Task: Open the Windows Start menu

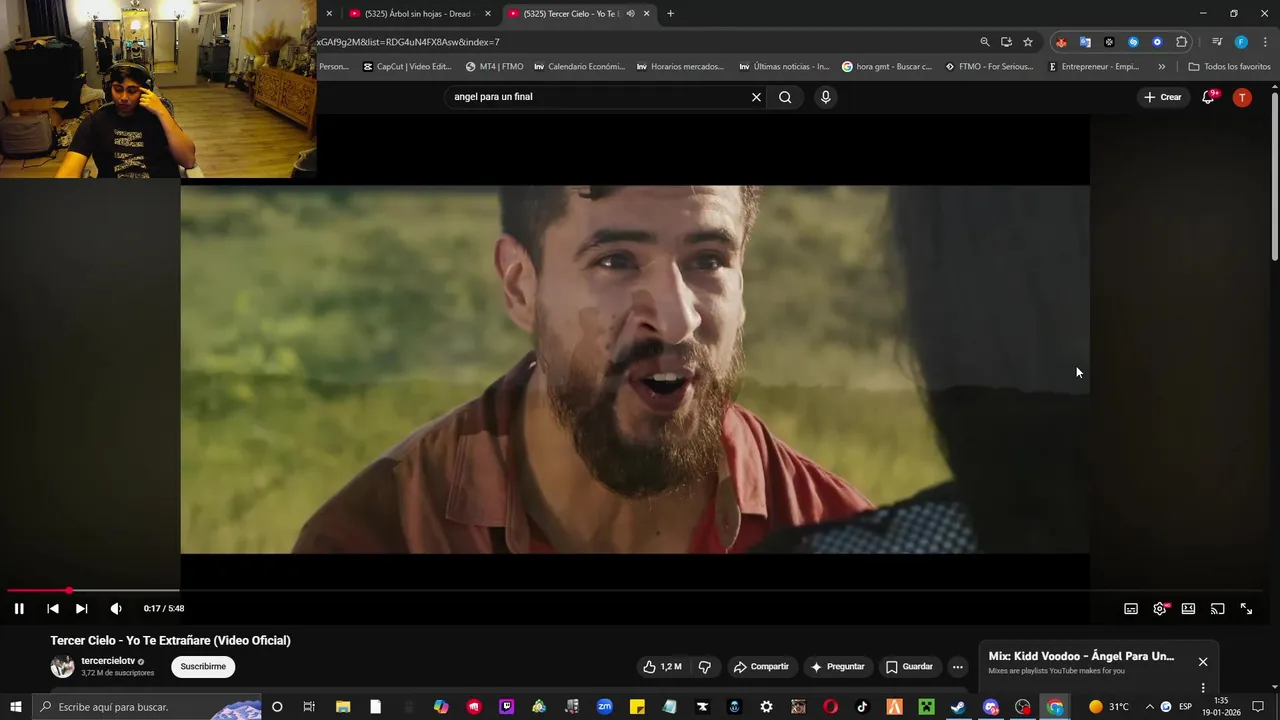Action: [16, 707]
